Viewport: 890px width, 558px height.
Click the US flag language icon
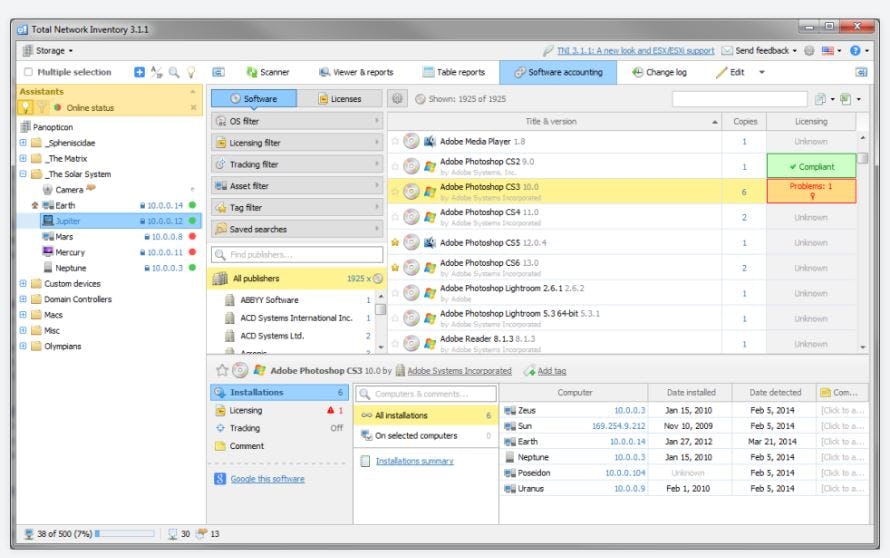click(x=828, y=51)
